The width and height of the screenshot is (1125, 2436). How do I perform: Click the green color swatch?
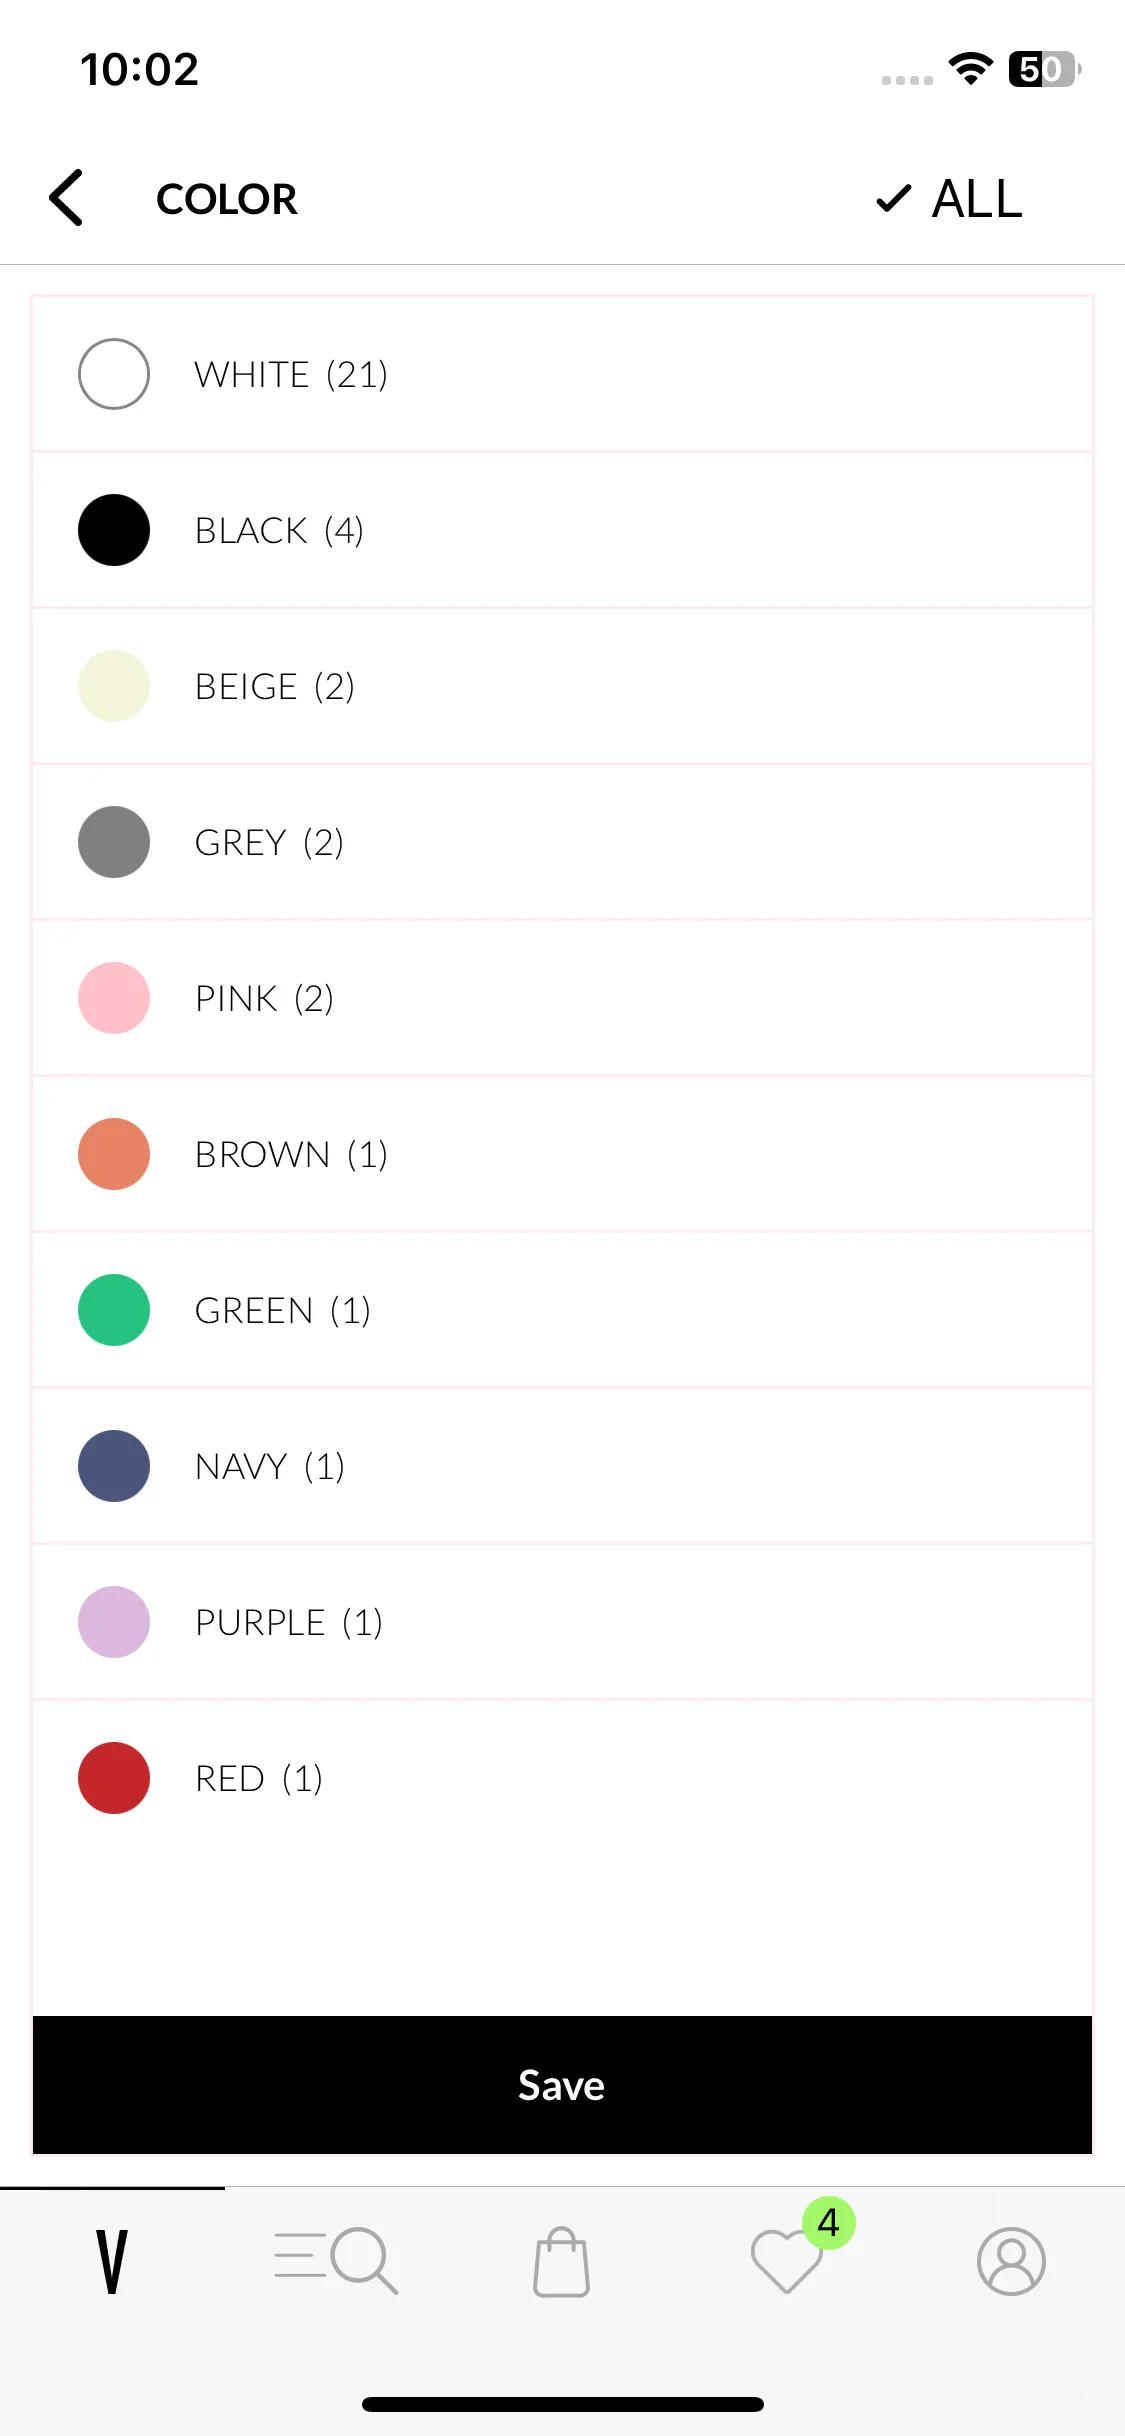(x=114, y=1310)
